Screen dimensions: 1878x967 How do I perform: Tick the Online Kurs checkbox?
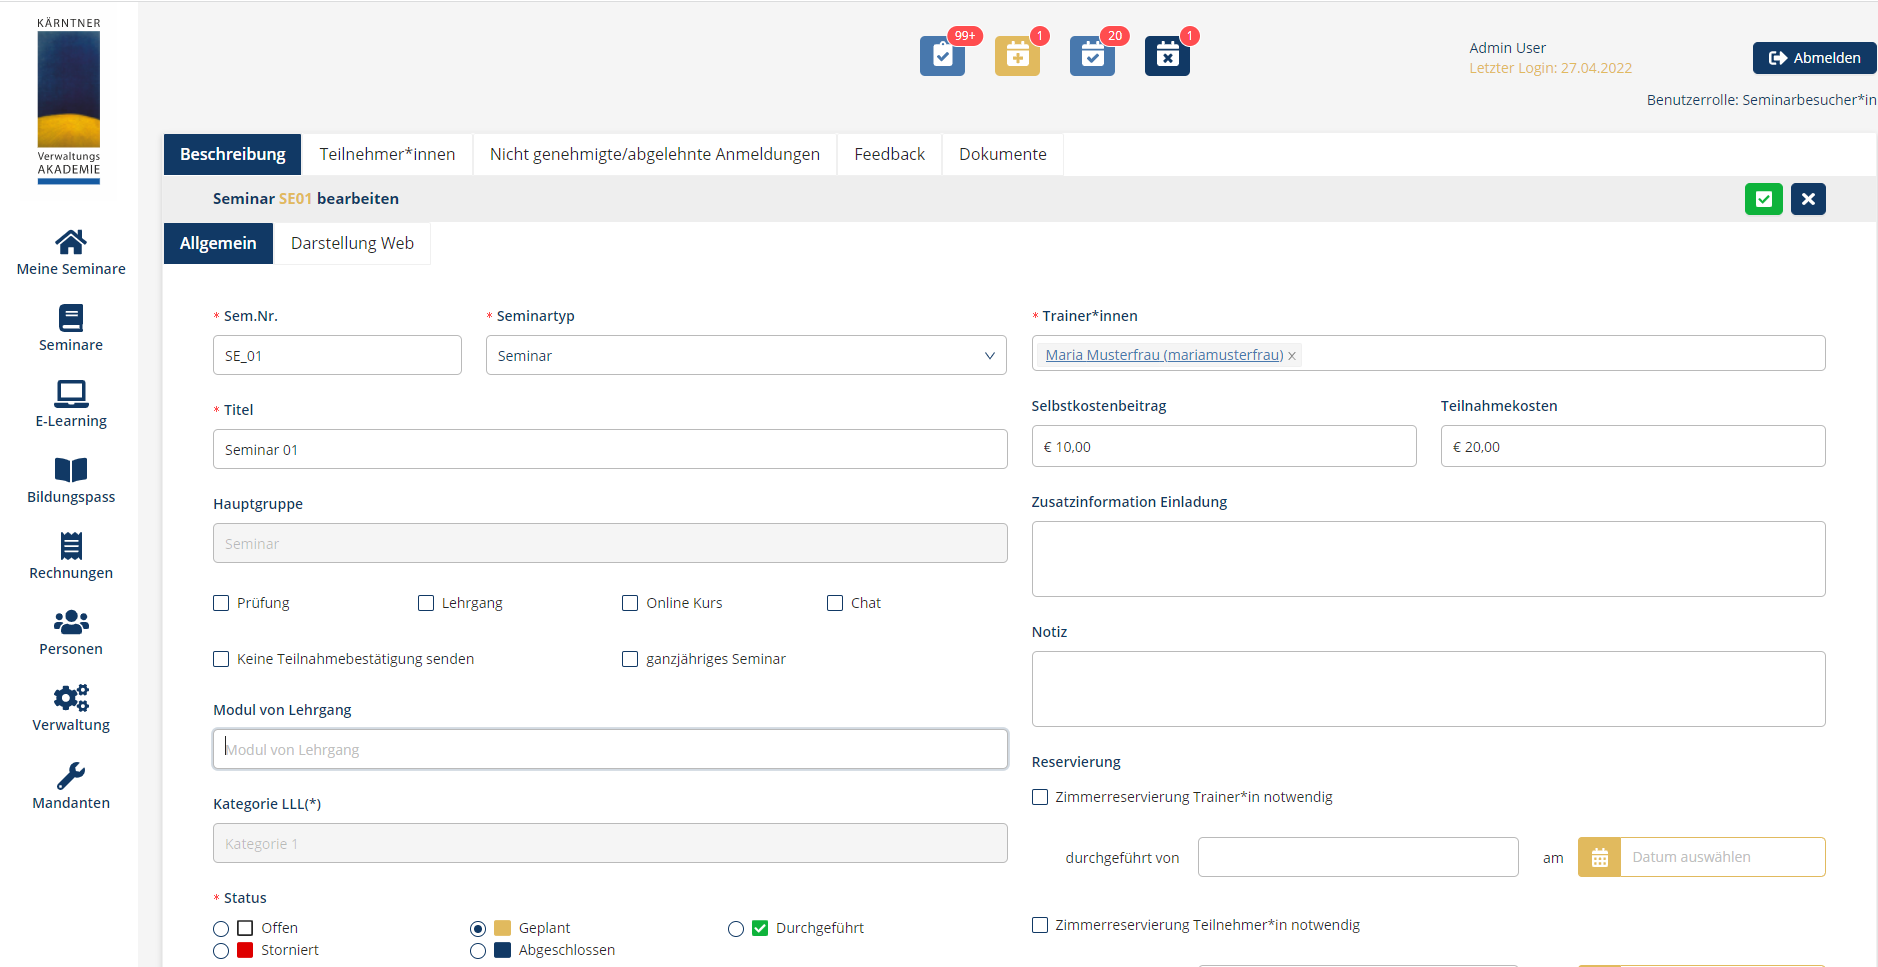(630, 603)
